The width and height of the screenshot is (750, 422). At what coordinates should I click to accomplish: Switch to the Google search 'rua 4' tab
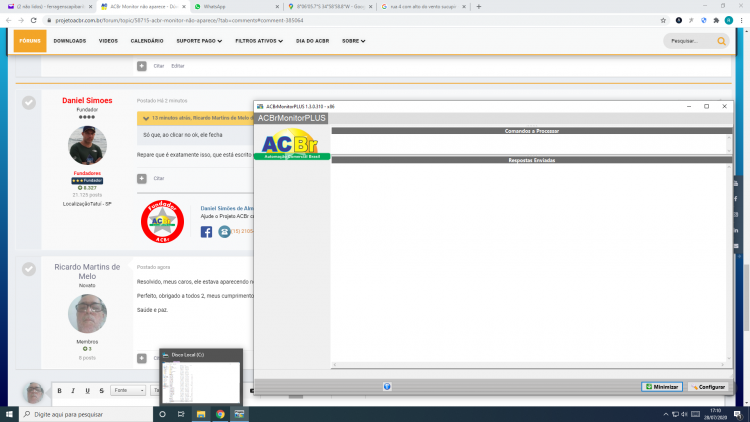[423, 7]
